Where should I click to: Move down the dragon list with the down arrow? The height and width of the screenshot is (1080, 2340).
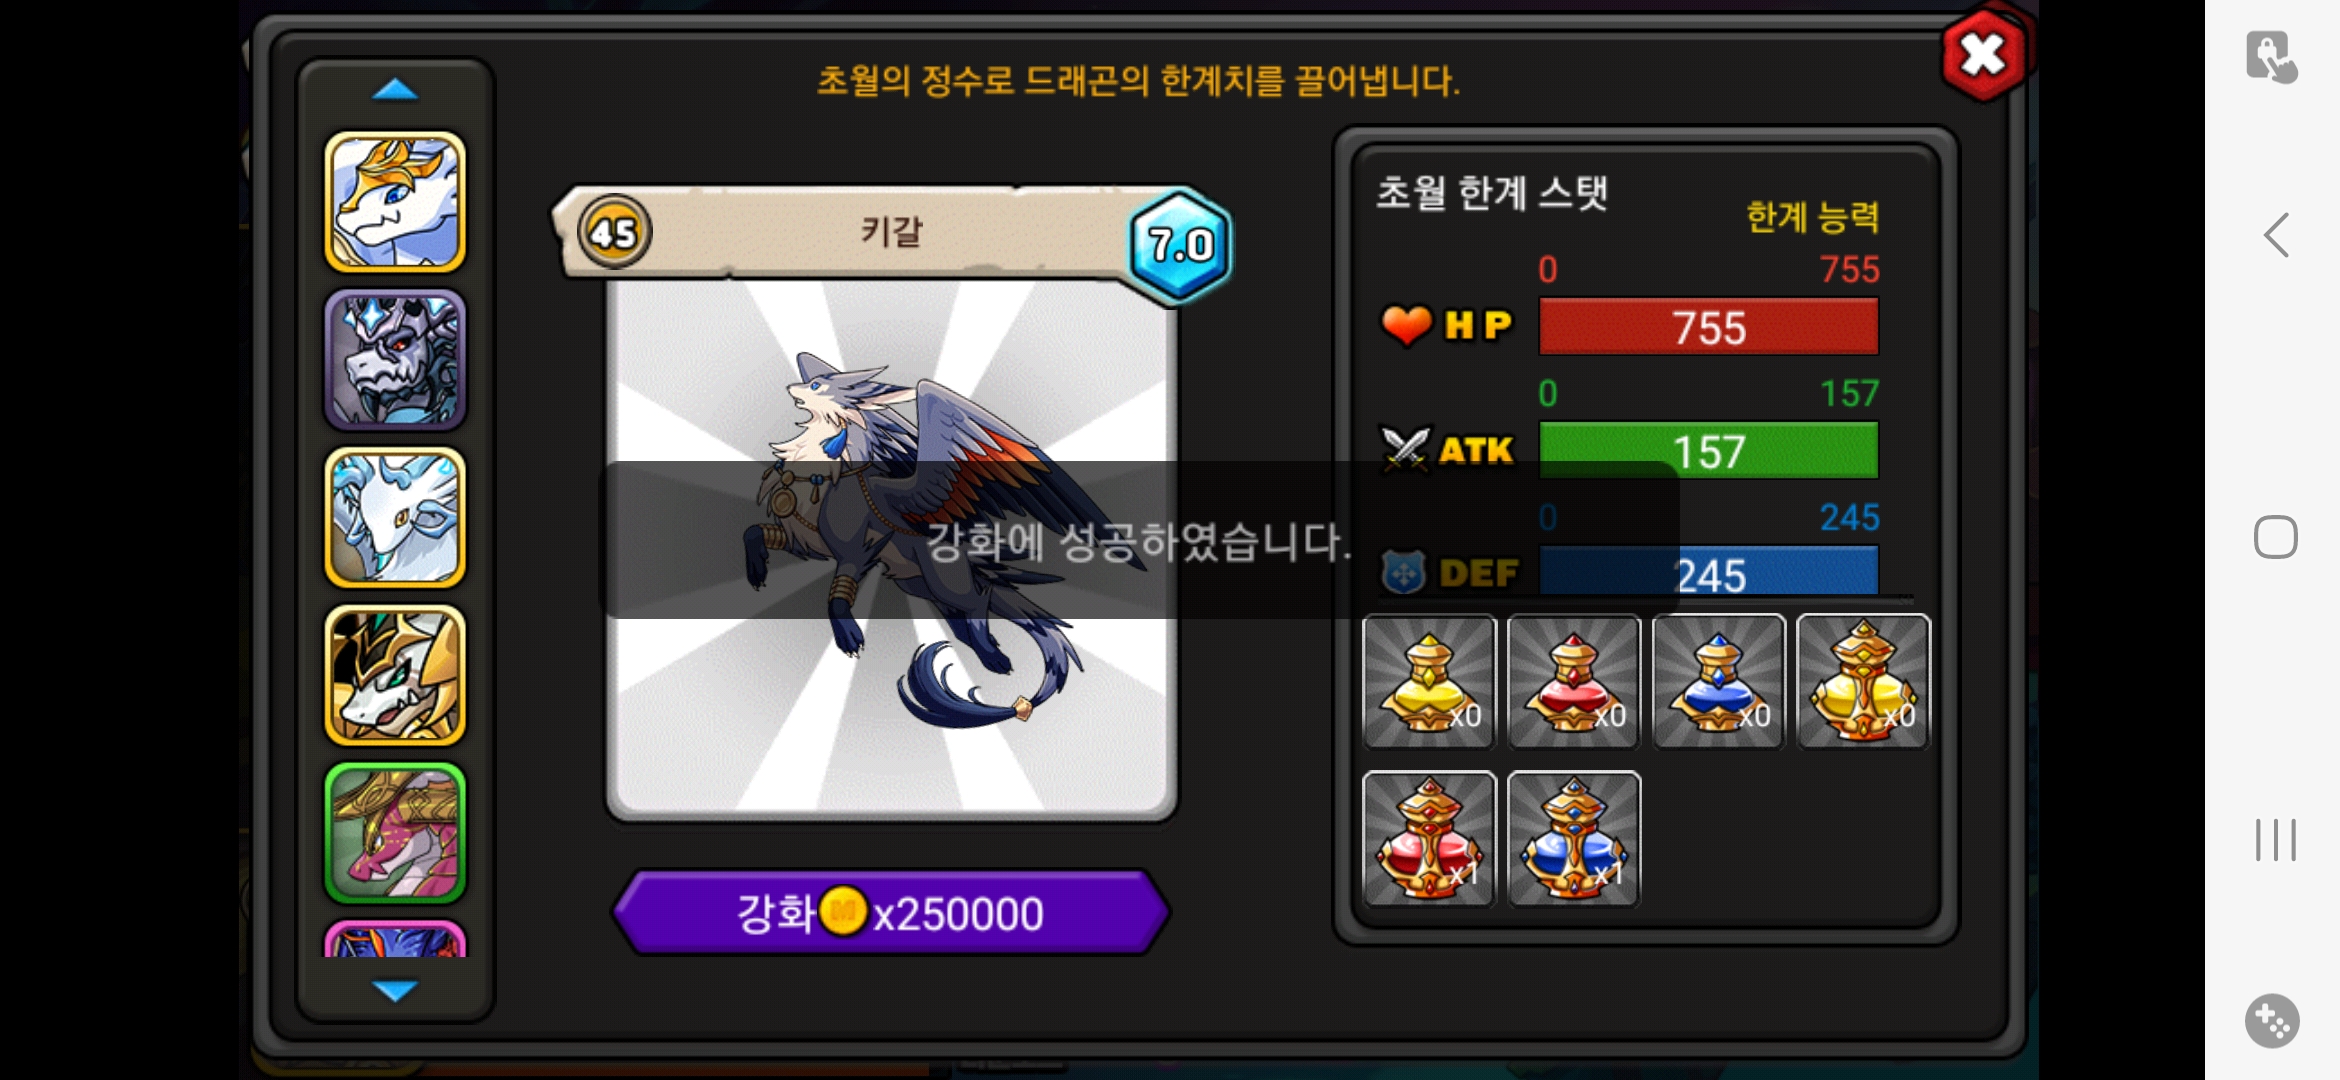(395, 990)
